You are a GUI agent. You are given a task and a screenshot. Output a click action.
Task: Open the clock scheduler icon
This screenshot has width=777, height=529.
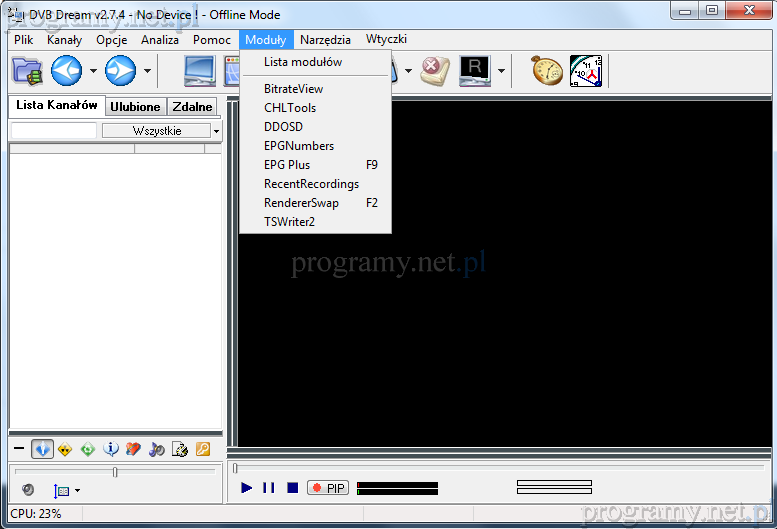click(x=586, y=71)
